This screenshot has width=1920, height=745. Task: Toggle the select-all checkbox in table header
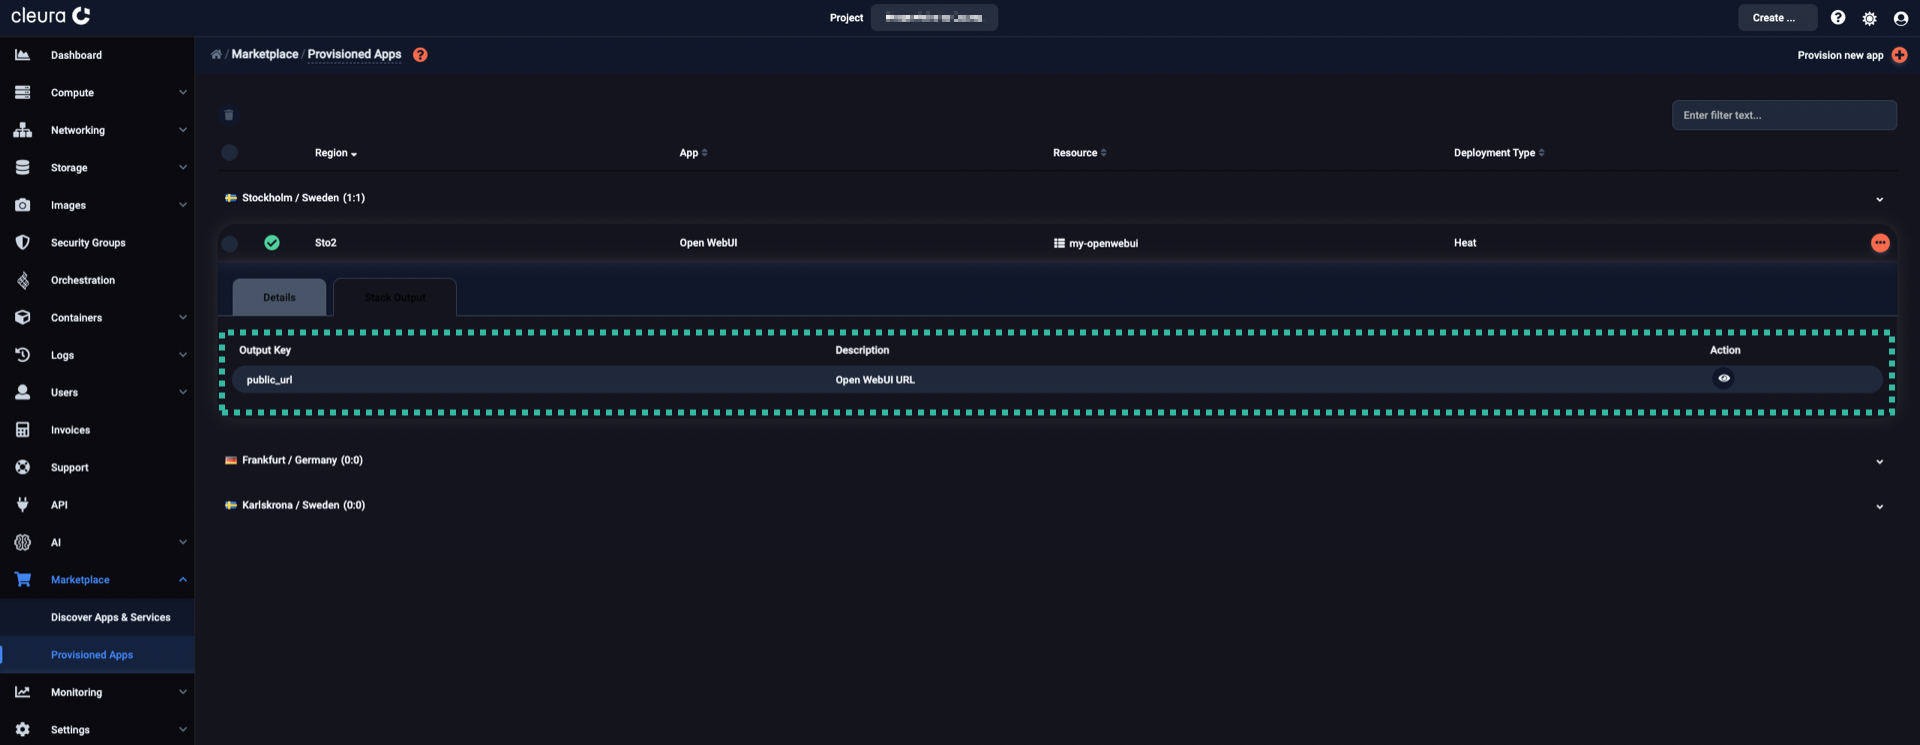coord(229,153)
